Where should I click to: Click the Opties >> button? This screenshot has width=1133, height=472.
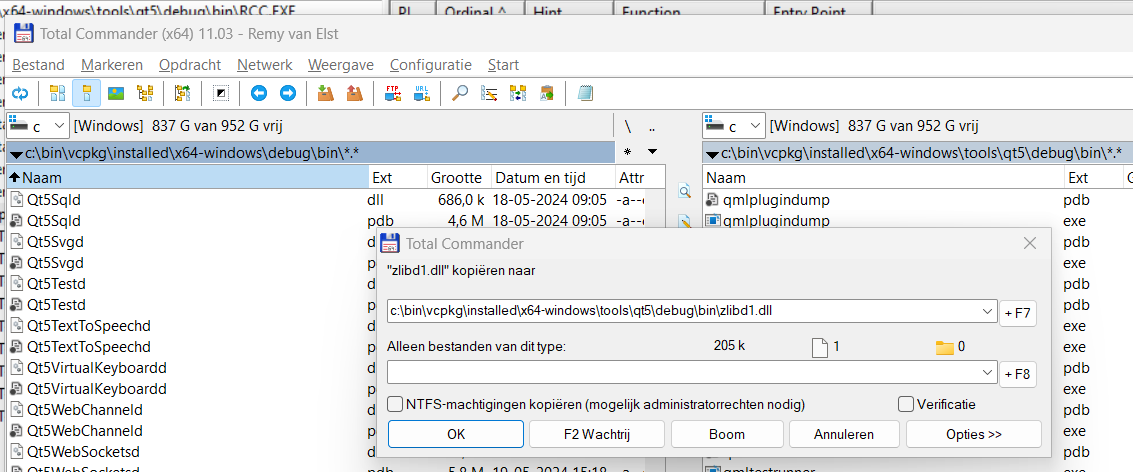tap(973, 434)
